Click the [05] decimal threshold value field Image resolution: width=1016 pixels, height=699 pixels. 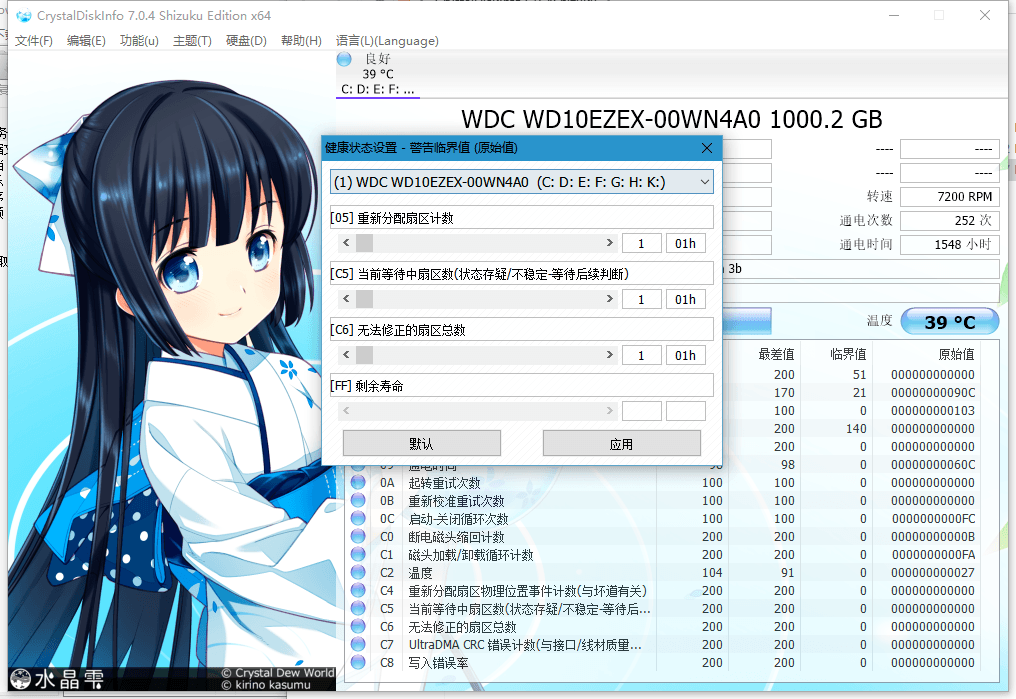tap(641, 244)
